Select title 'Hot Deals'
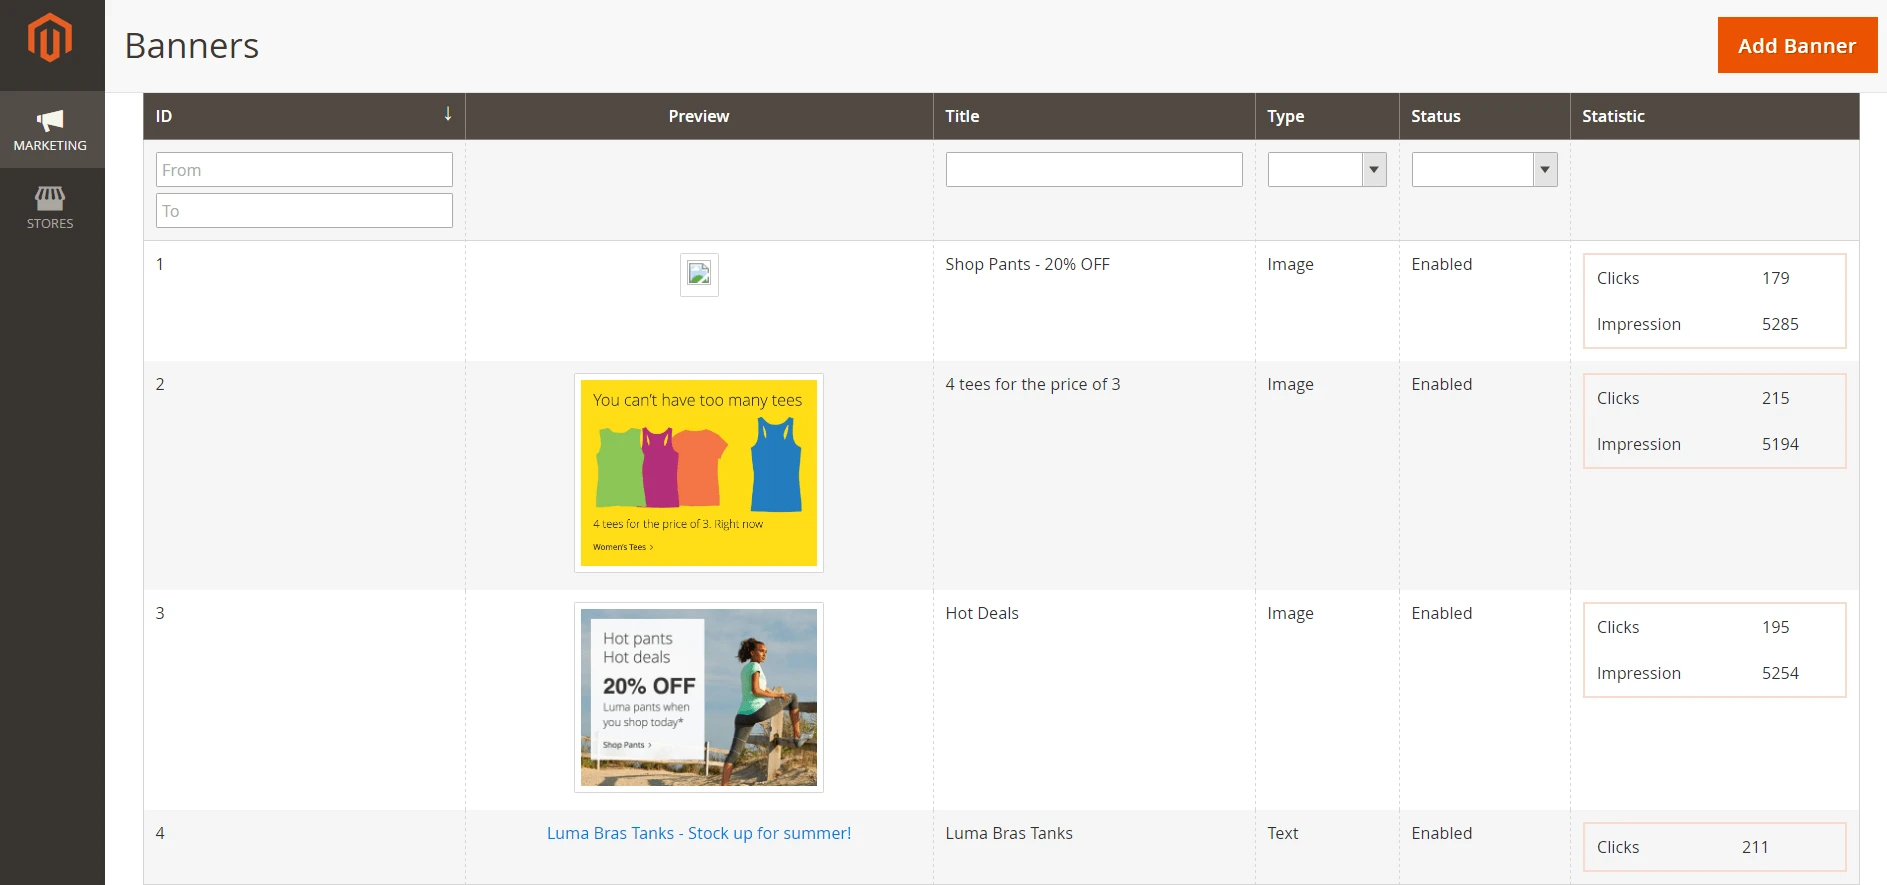Viewport: 1887px width, 885px height. pyautogui.click(x=982, y=613)
